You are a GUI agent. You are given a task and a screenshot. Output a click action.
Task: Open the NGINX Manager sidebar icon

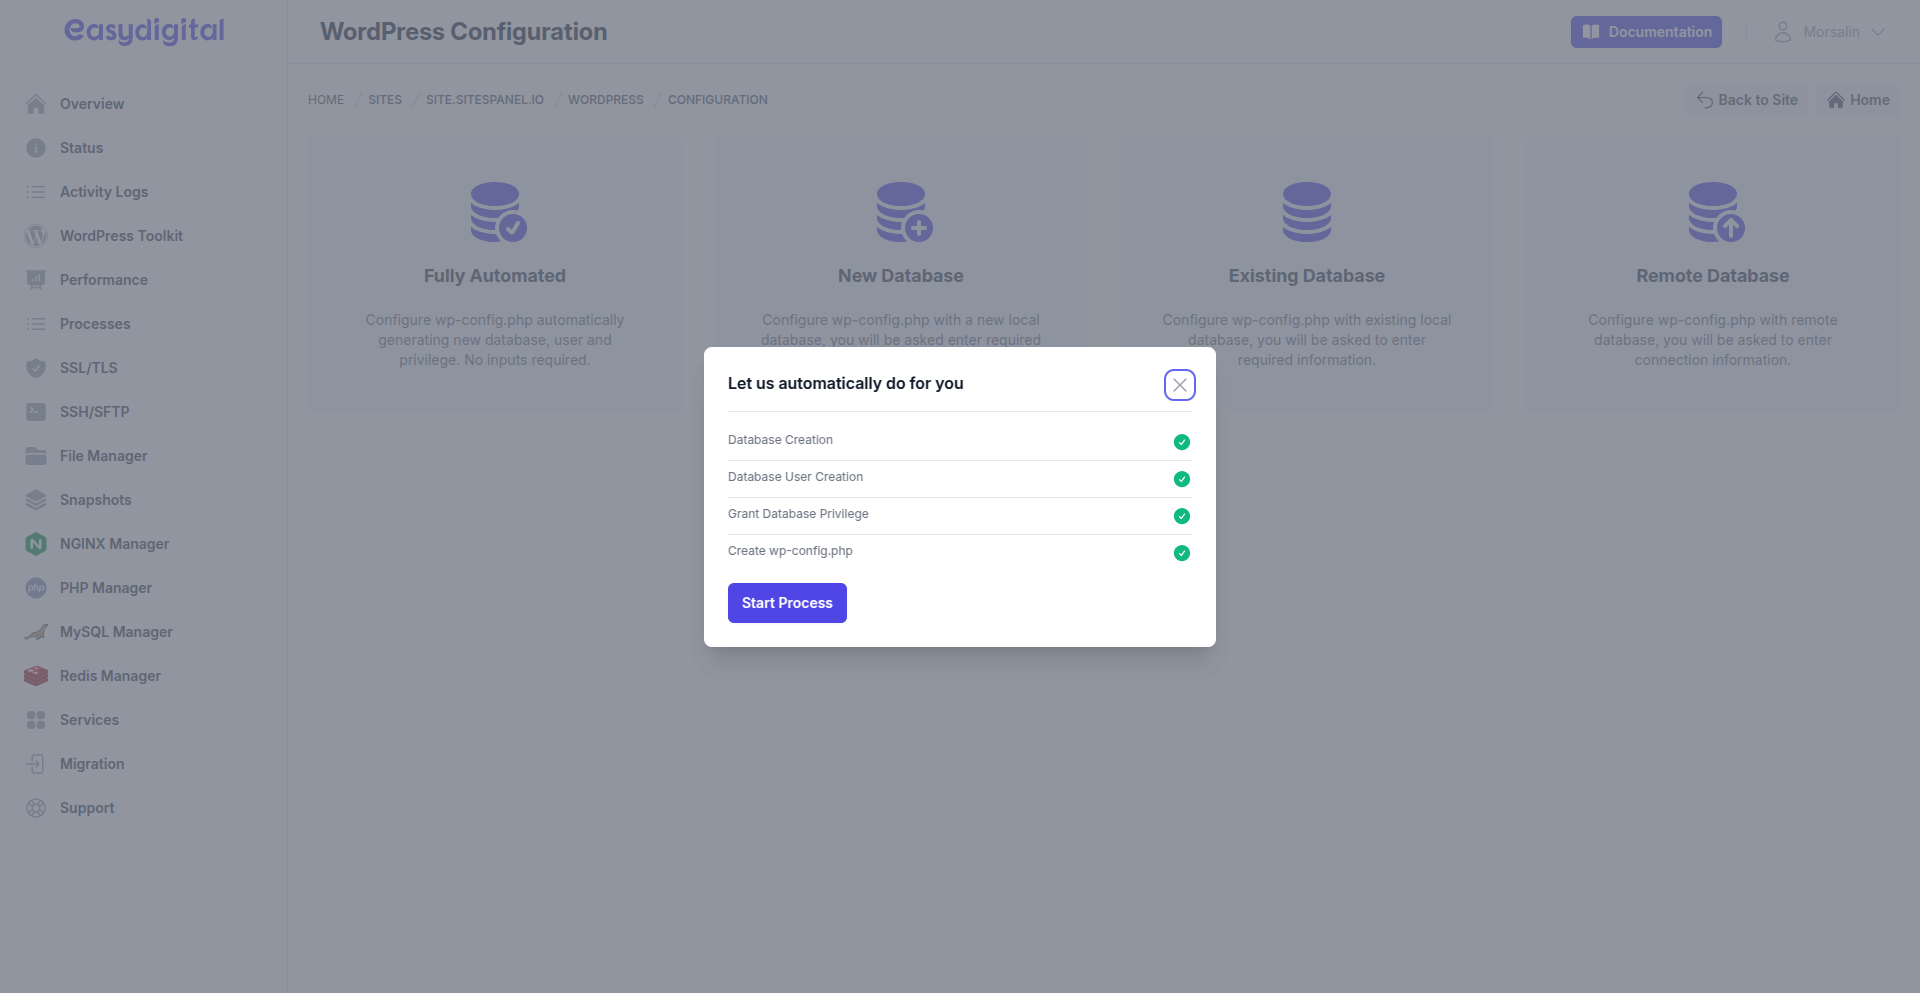point(36,543)
